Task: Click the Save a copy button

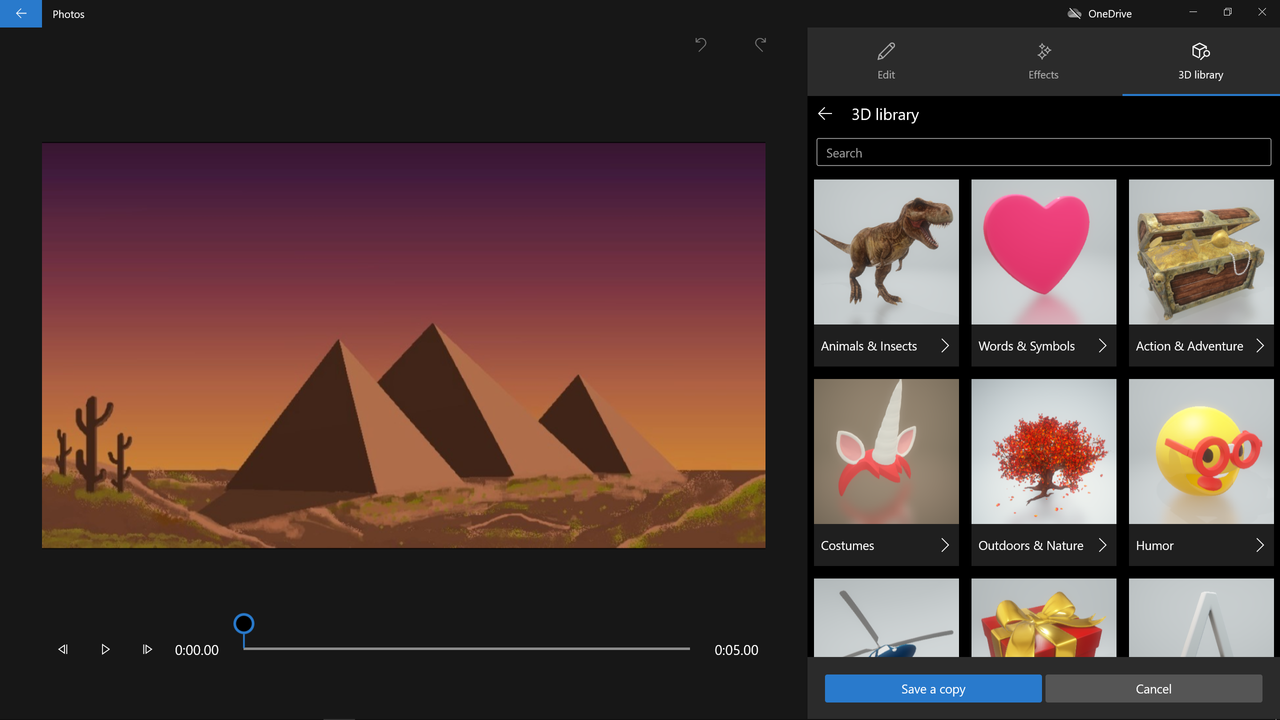Action: 933,689
